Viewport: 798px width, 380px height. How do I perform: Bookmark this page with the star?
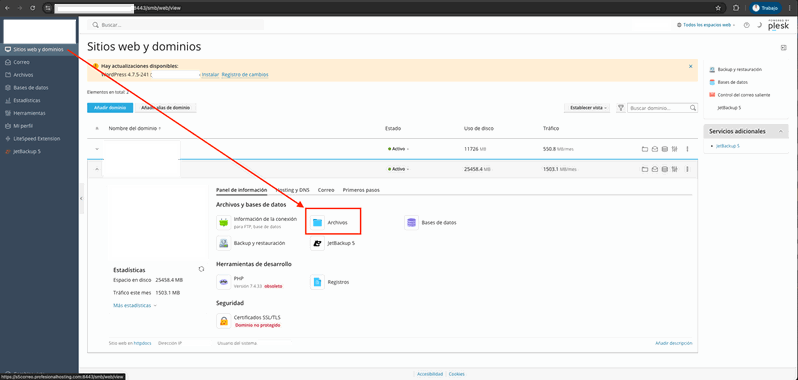point(718,8)
